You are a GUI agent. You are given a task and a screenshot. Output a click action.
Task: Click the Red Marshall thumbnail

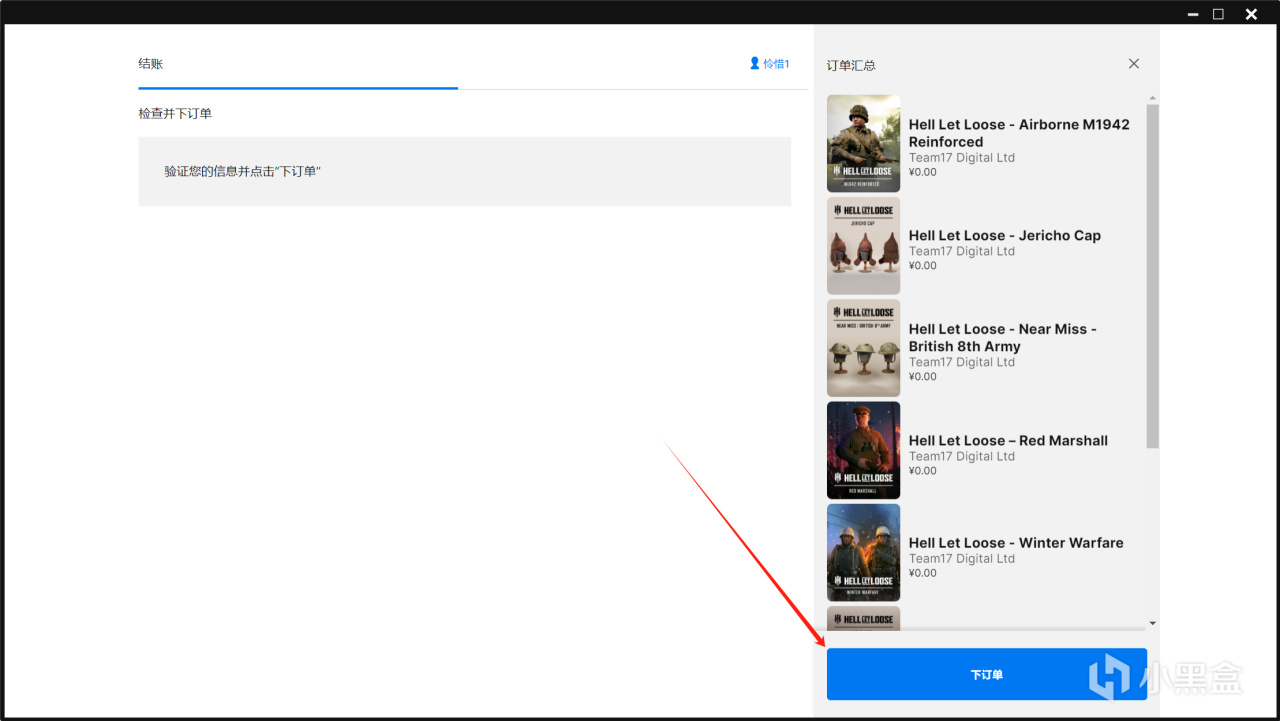pyautogui.click(x=863, y=450)
